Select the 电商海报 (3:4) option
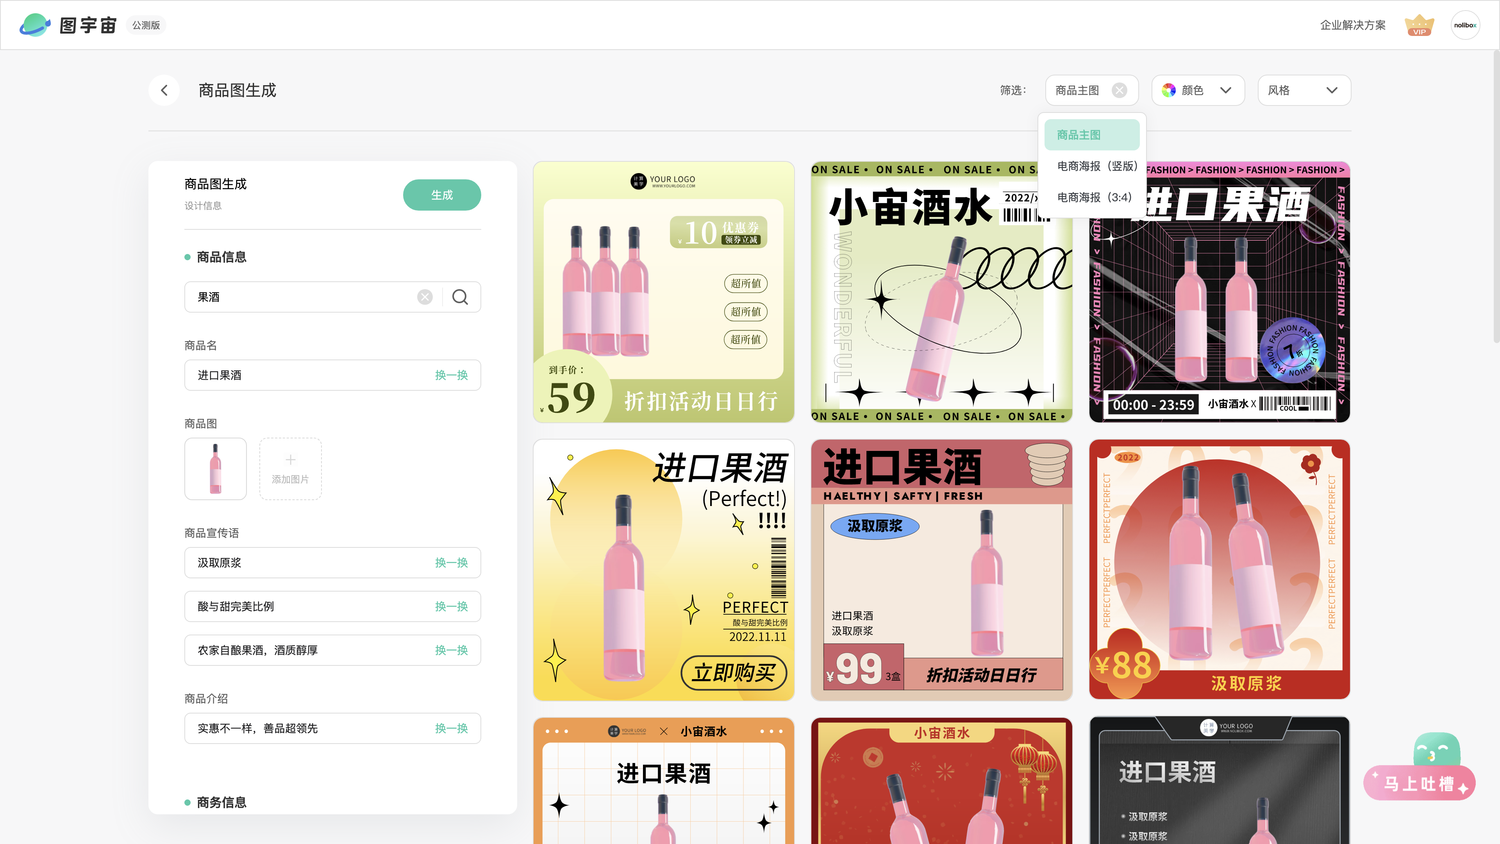The image size is (1500, 844). (x=1092, y=197)
